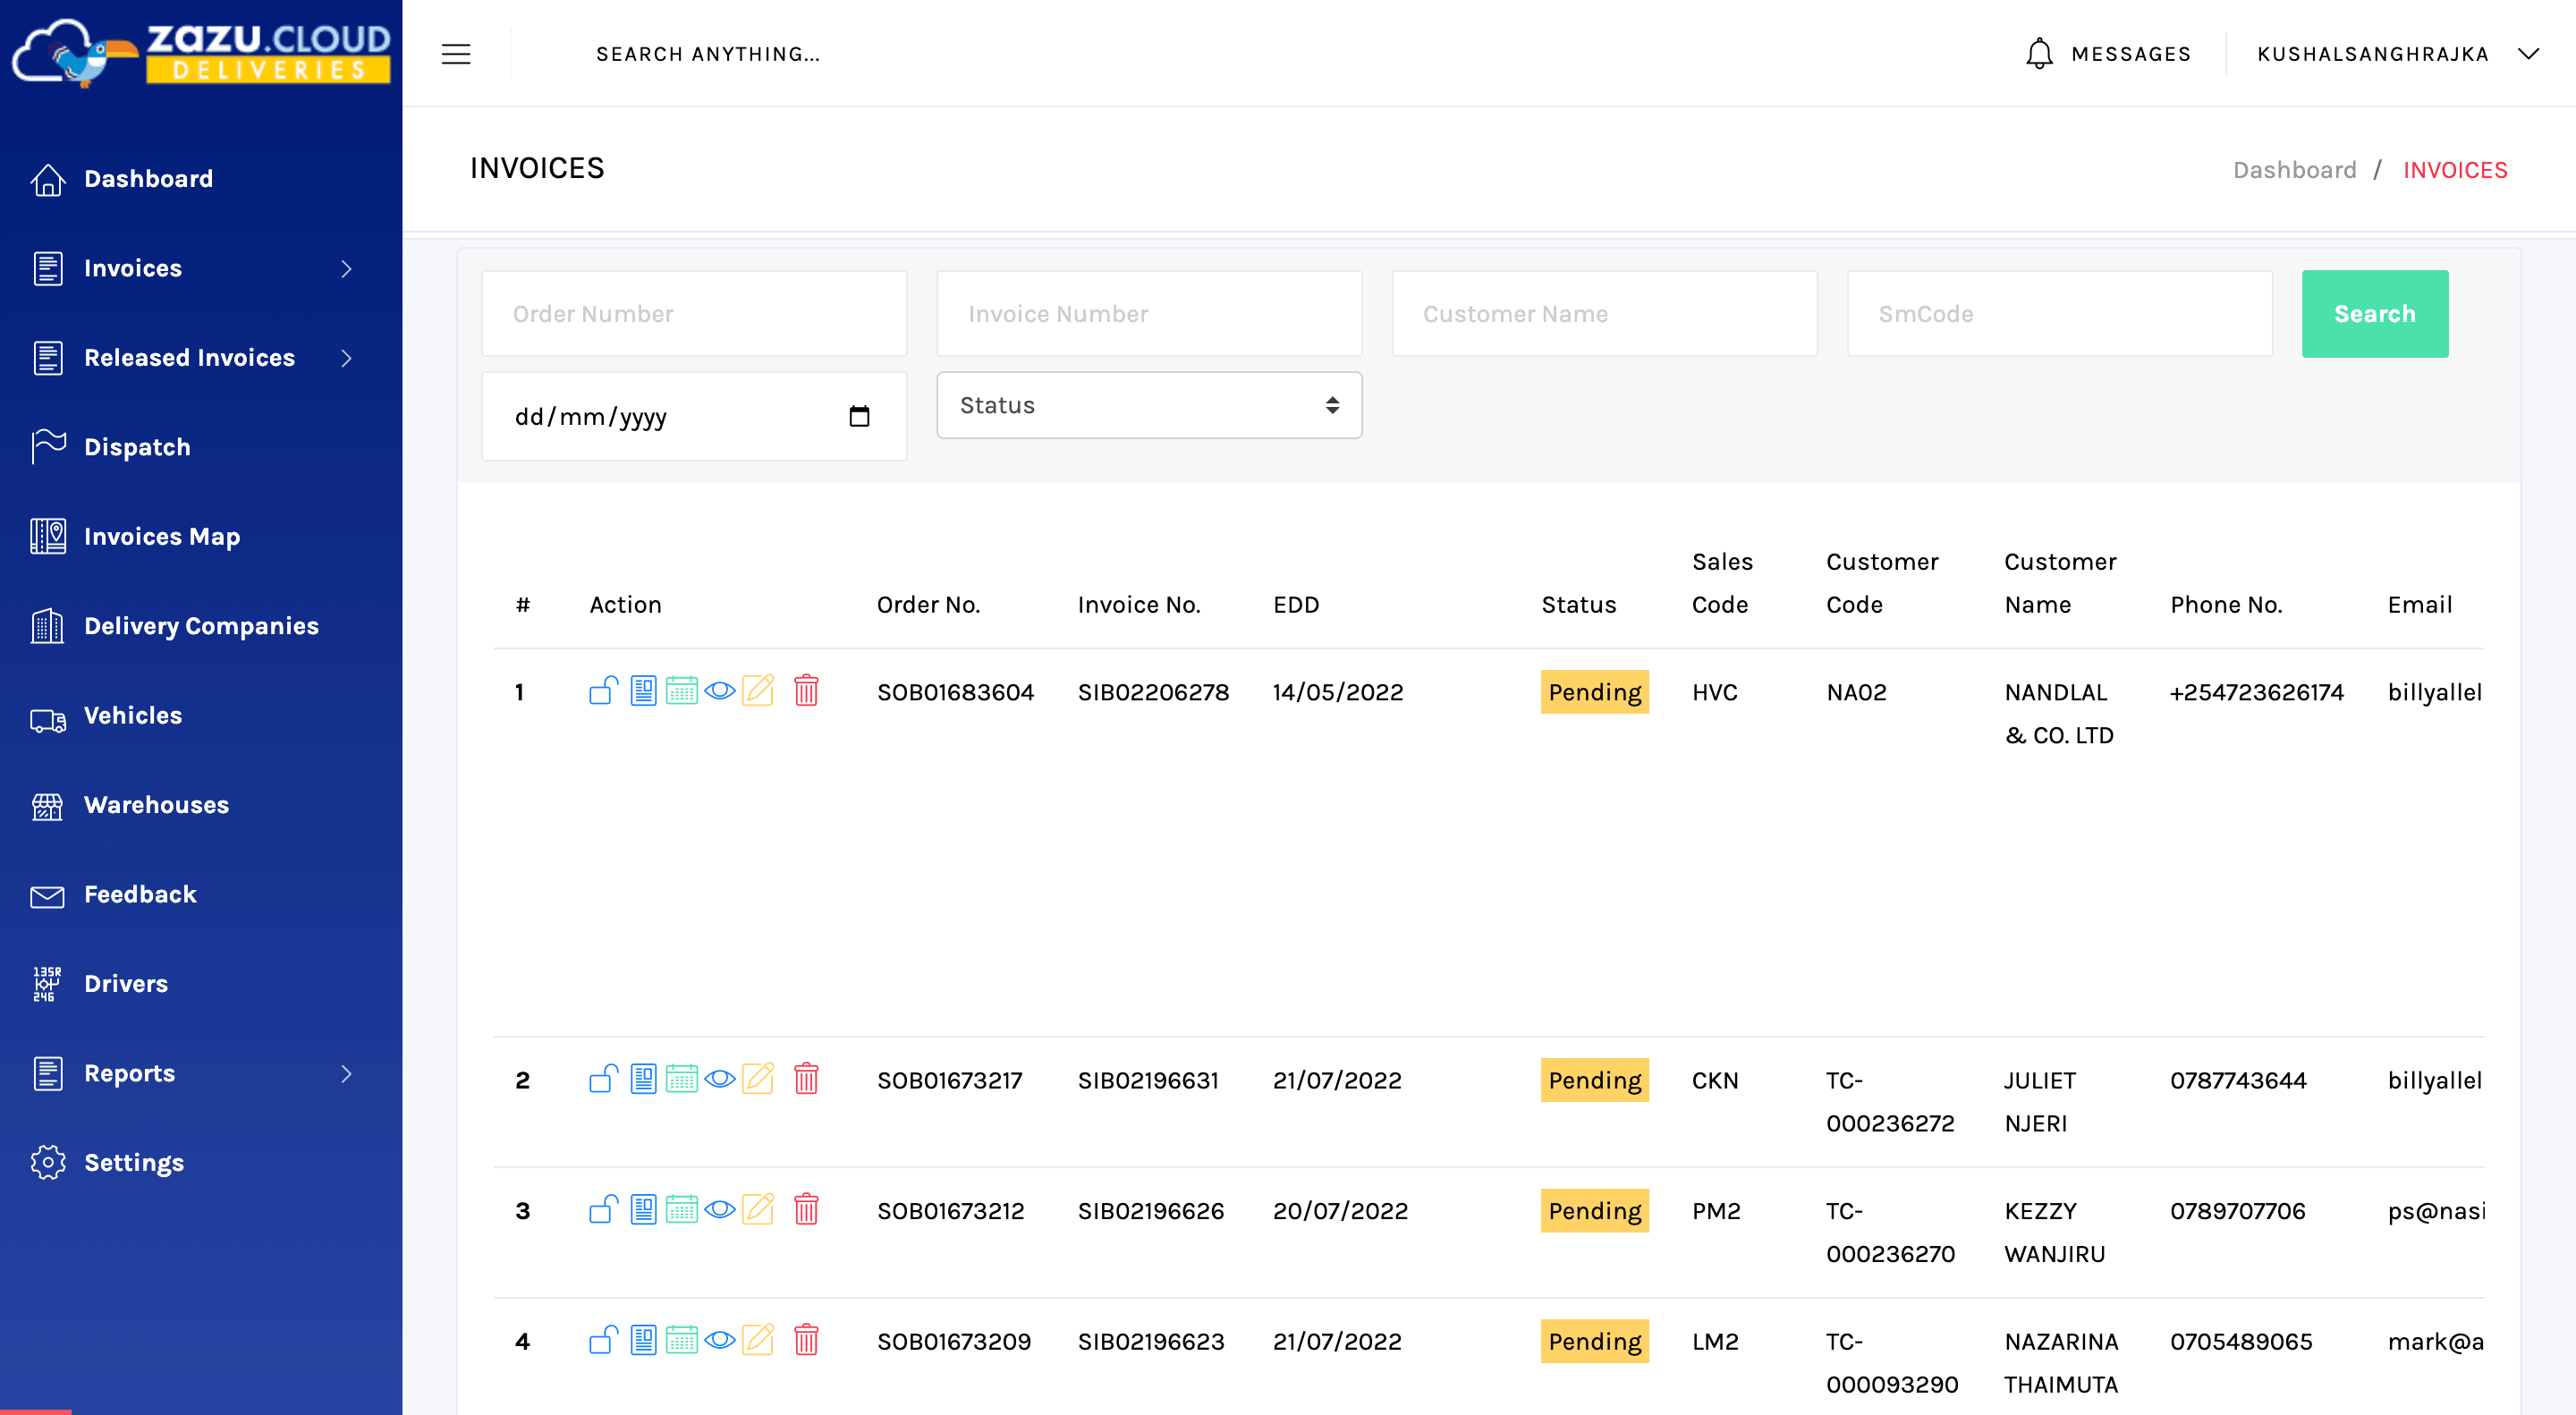Click the Order Number input field

coord(694,314)
